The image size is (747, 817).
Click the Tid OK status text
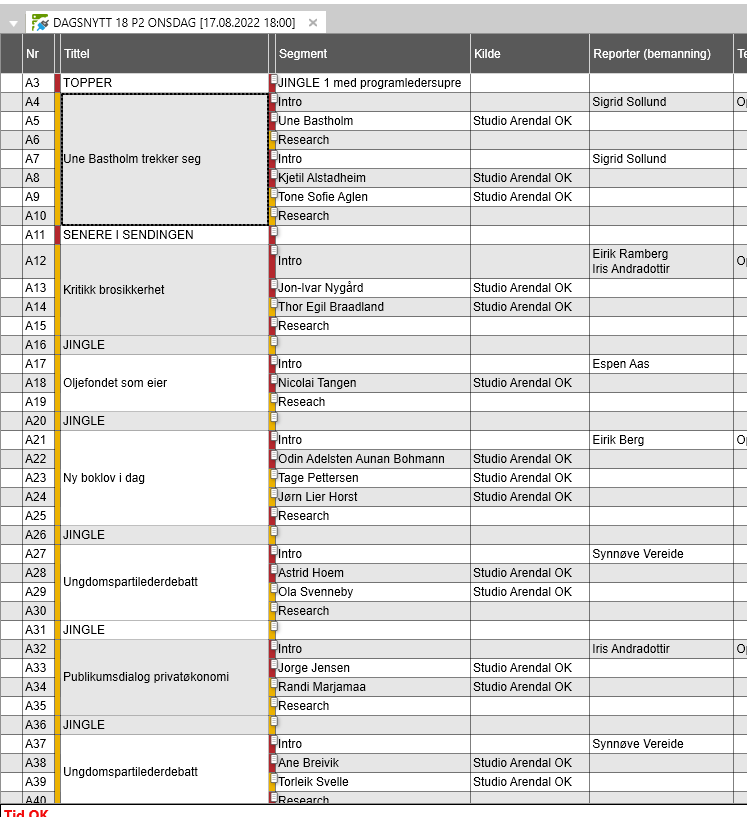pyautogui.click(x=26, y=813)
